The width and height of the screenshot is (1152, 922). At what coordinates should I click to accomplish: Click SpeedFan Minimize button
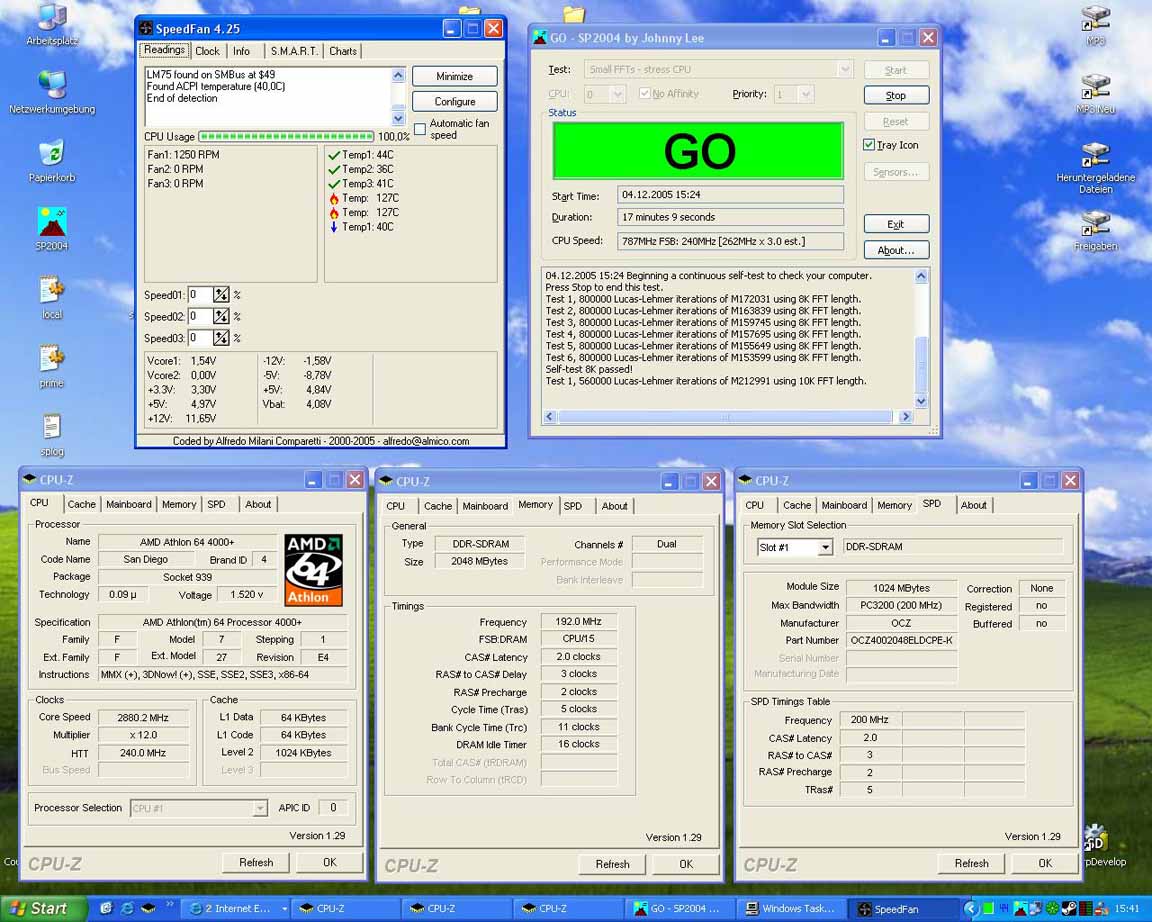pyautogui.click(x=455, y=76)
